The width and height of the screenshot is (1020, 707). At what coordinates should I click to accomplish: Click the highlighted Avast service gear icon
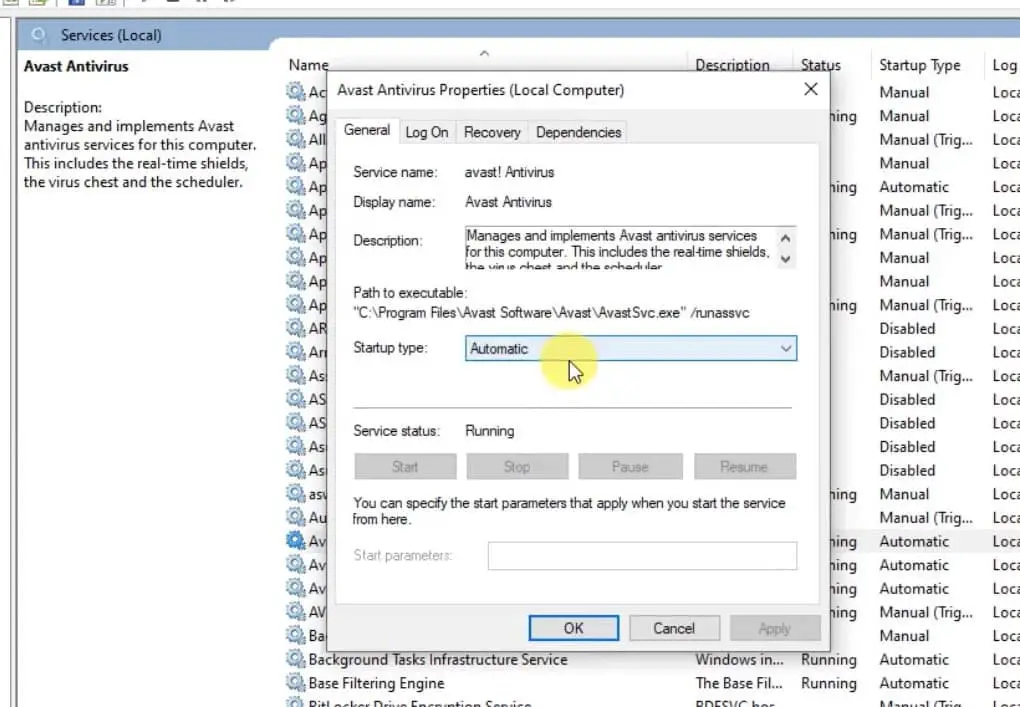[x=295, y=541]
